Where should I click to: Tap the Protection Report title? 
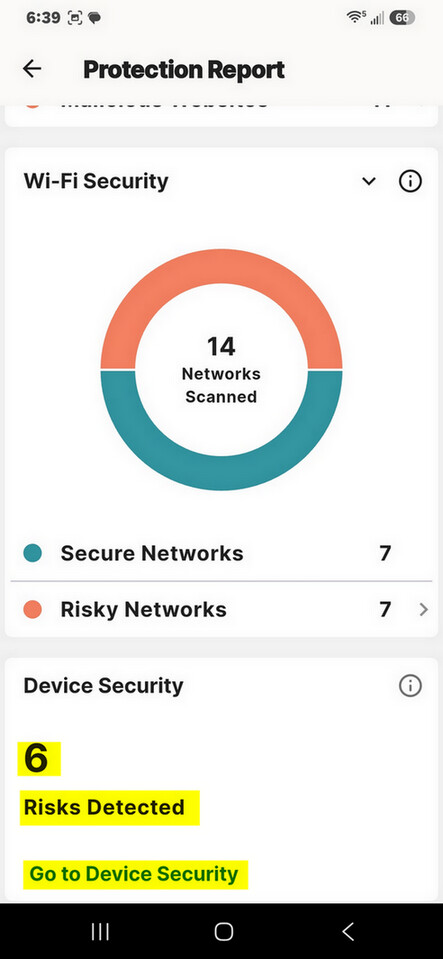(184, 70)
